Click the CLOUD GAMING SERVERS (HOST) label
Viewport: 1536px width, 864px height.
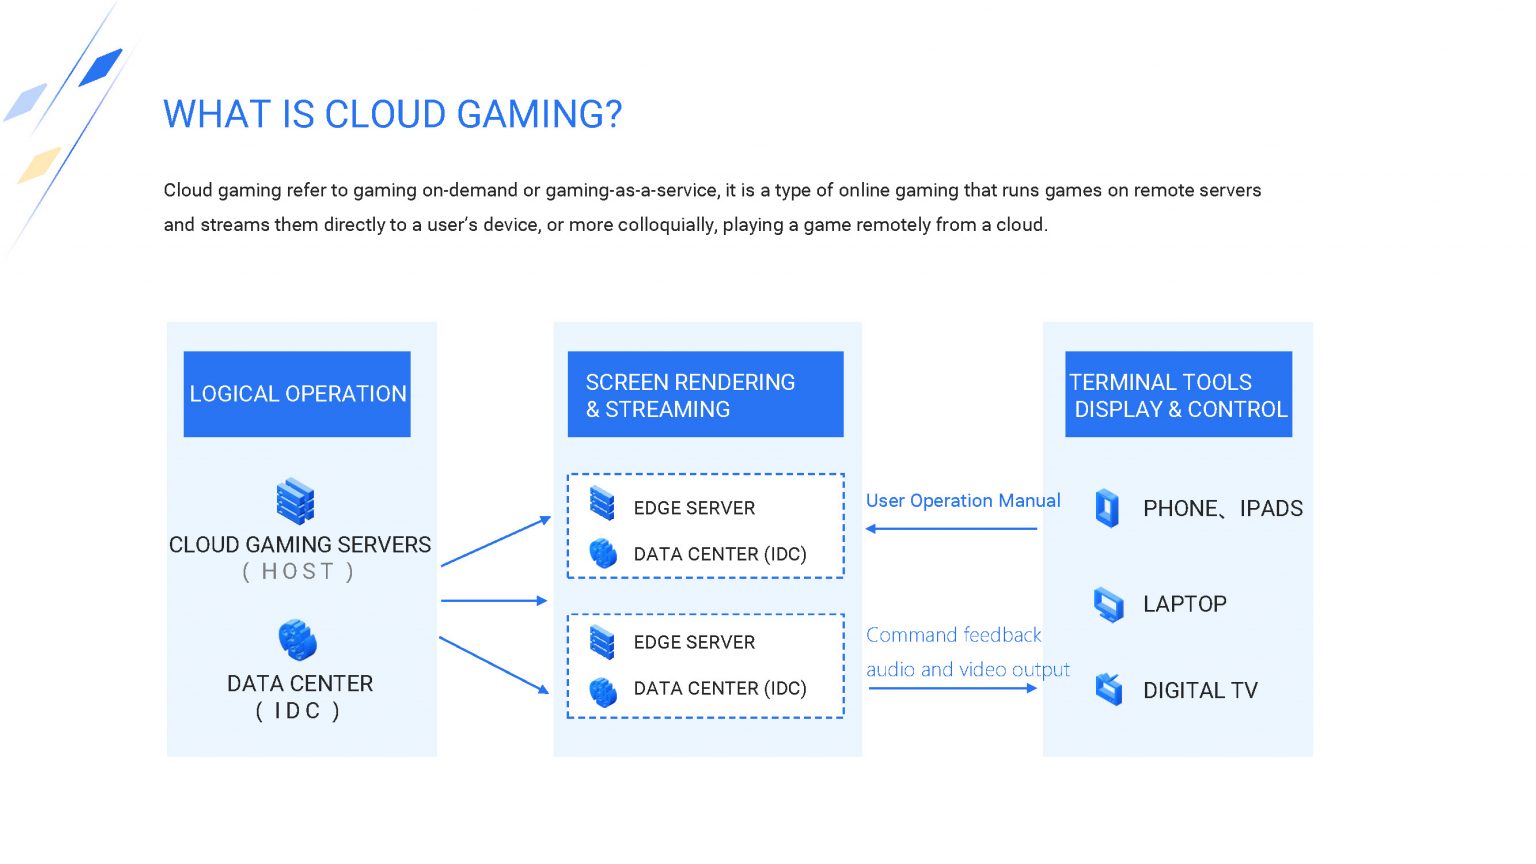tap(300, 557)
